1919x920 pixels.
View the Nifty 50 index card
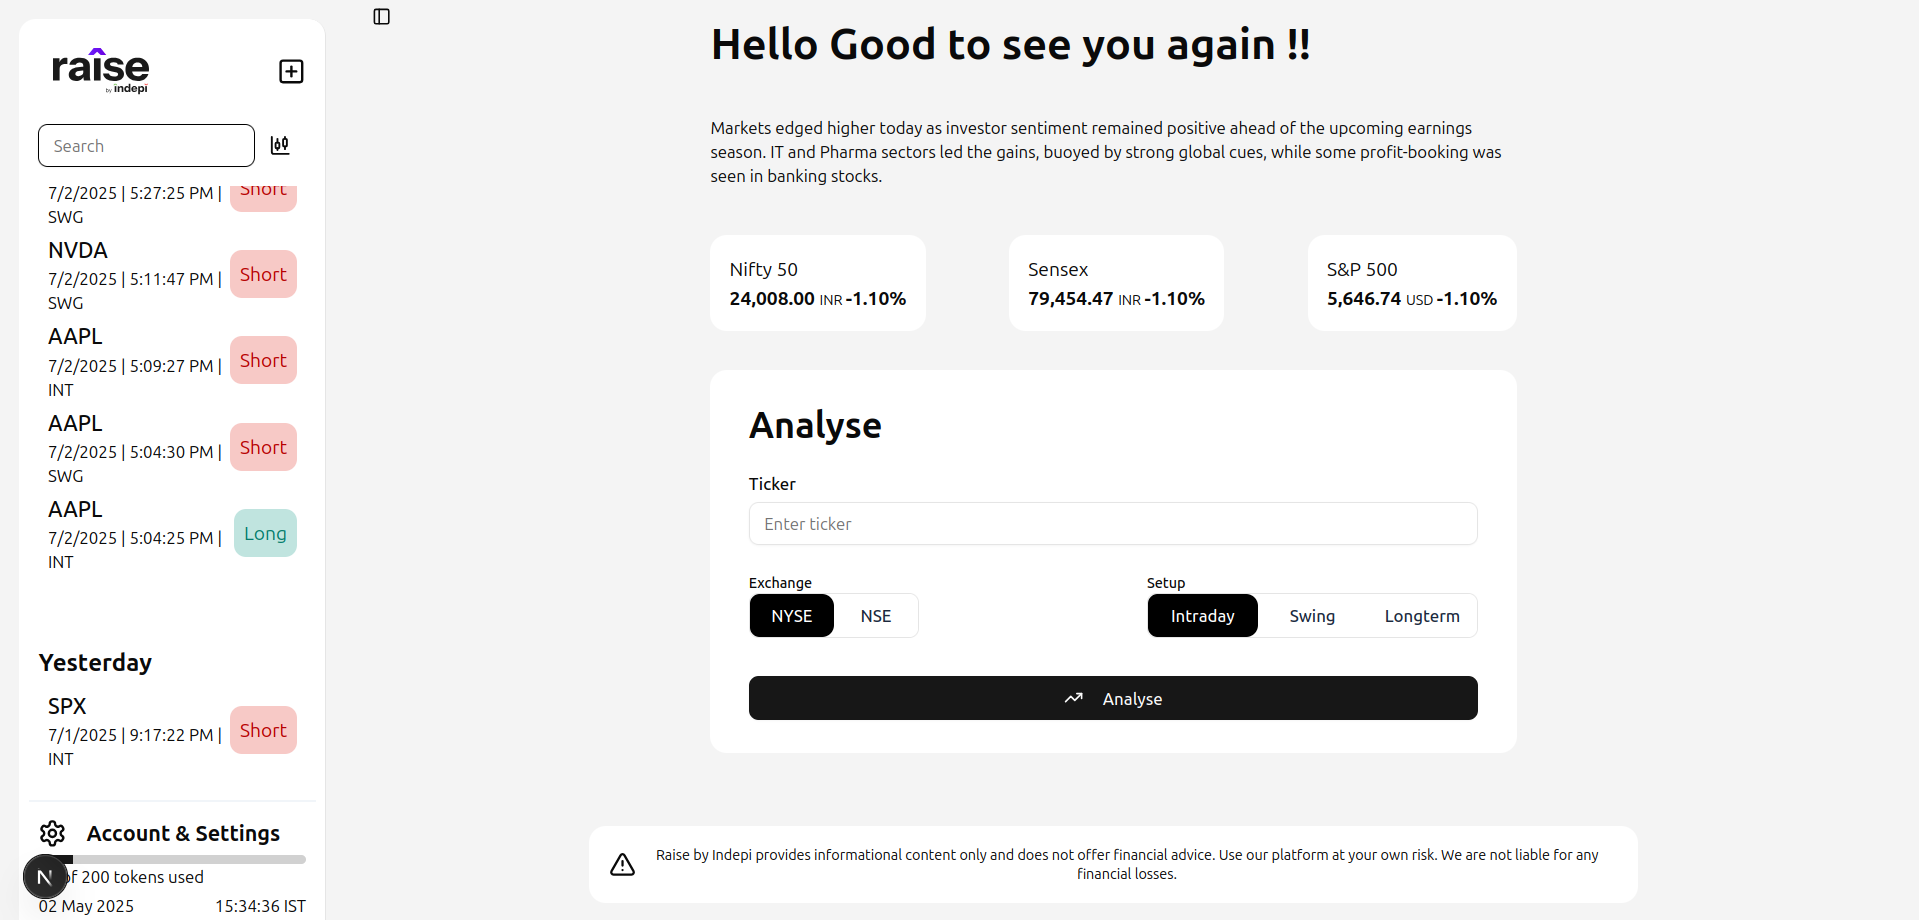[817, 282]
